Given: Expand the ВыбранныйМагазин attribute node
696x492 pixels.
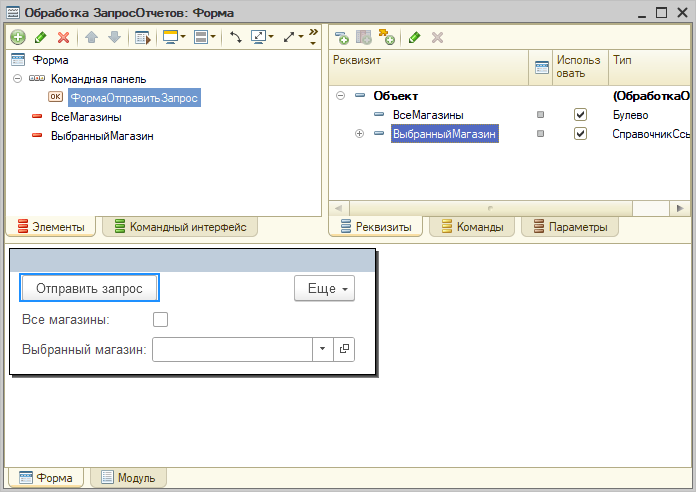Looking at the screenshot, I should [x=359, y=134].
